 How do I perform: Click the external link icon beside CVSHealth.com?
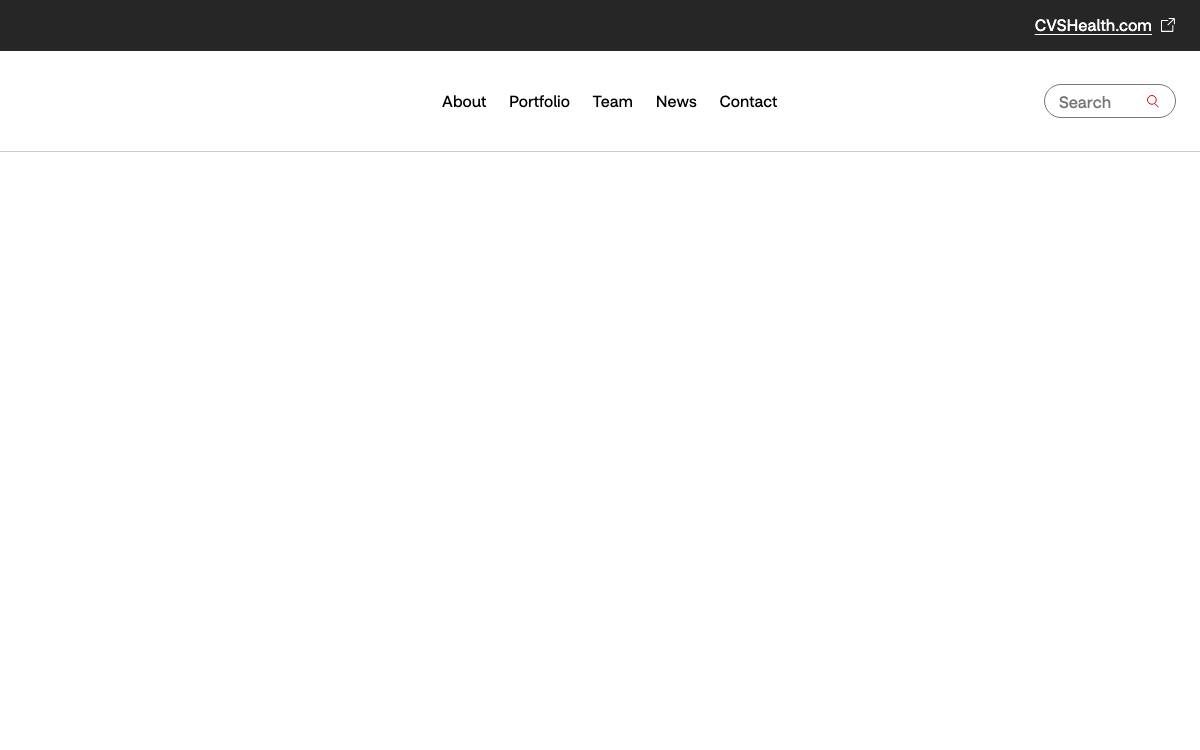(x=1168, y=25)
